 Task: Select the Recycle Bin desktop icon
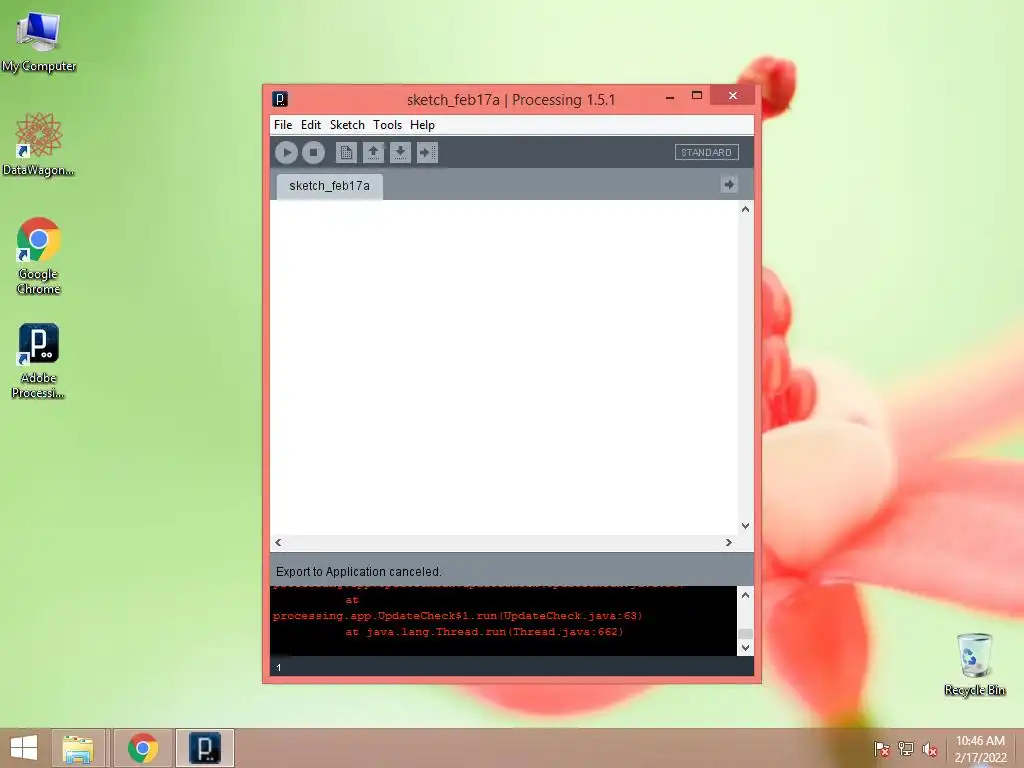click(974, 664)
